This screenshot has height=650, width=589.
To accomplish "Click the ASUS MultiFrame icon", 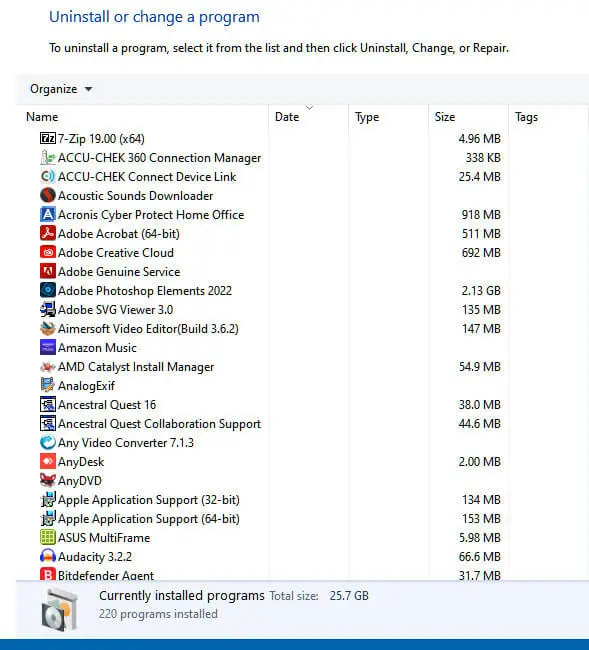I will coord(48,537).
